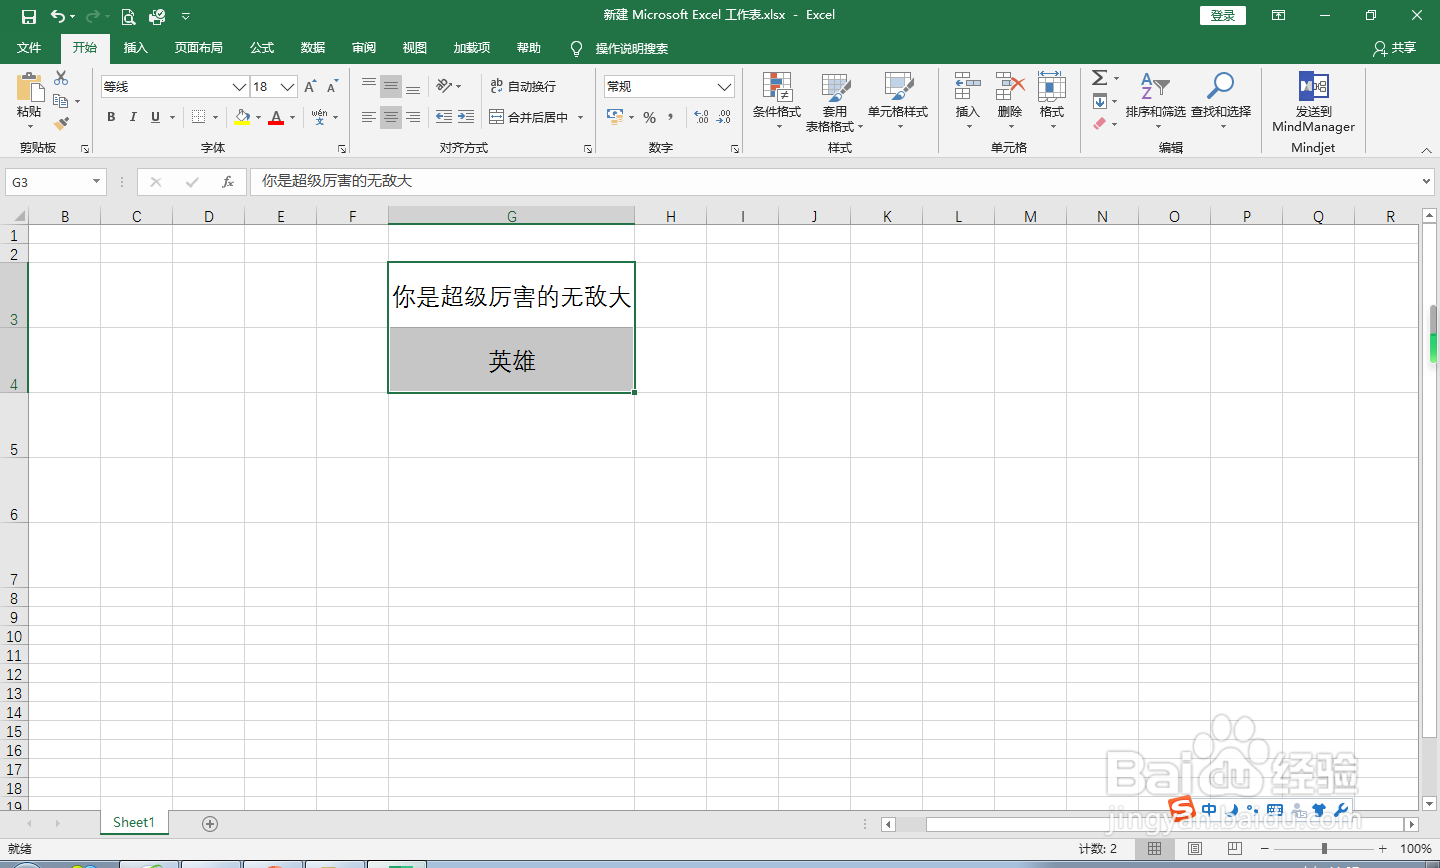Click the increase indent icon
This screenshot has width=1440, height=868.
tap(466, 117)
